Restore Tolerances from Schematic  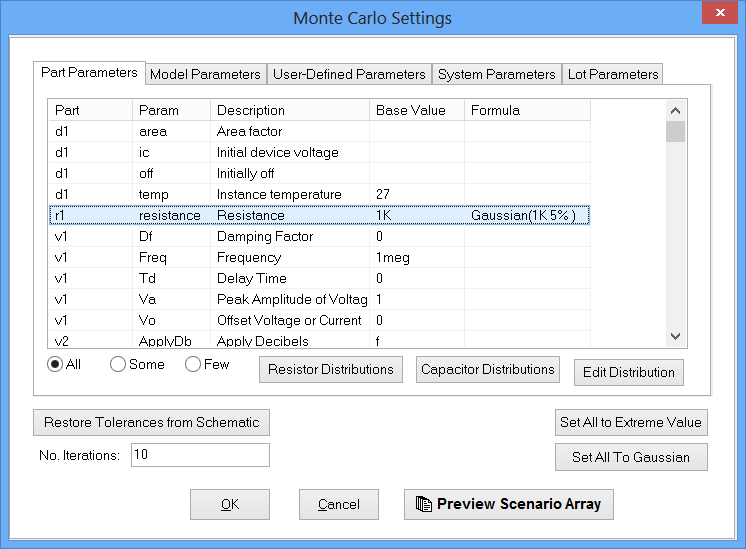151,422
